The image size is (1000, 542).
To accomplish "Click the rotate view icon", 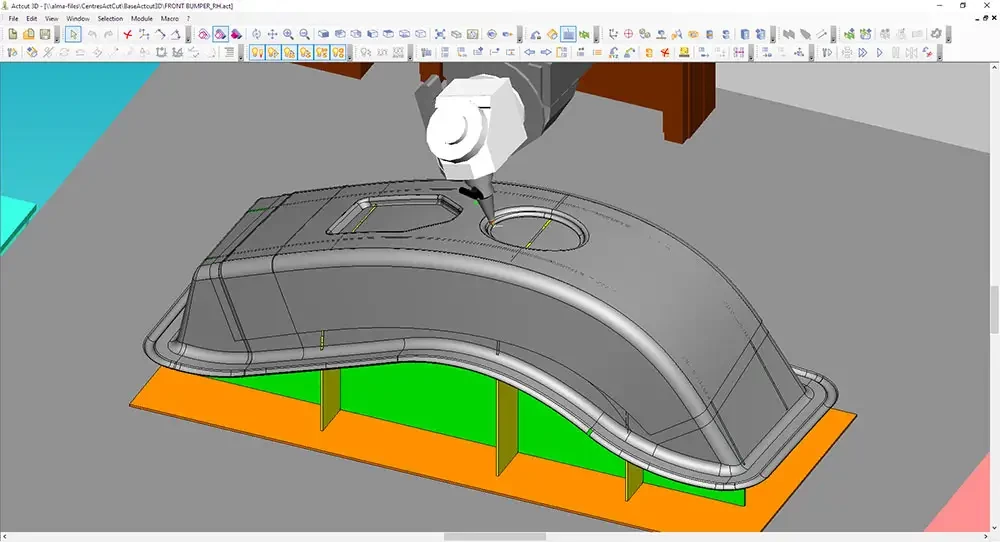I will tap(256, 34).
